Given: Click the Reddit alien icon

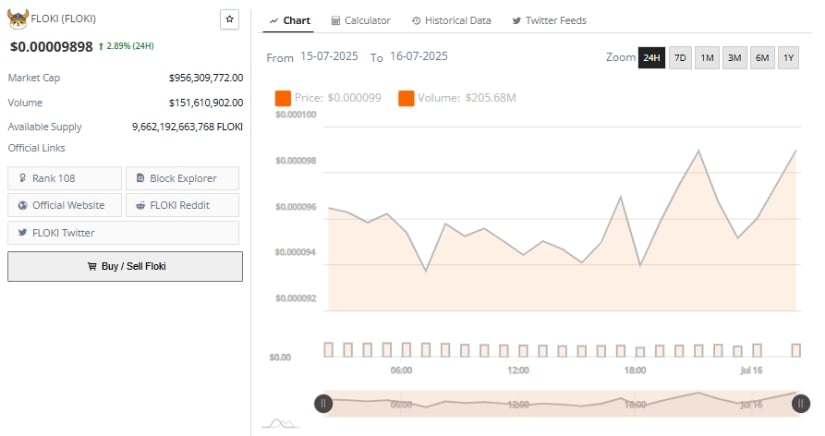Looking at the screenshot, I should (140, 206).
